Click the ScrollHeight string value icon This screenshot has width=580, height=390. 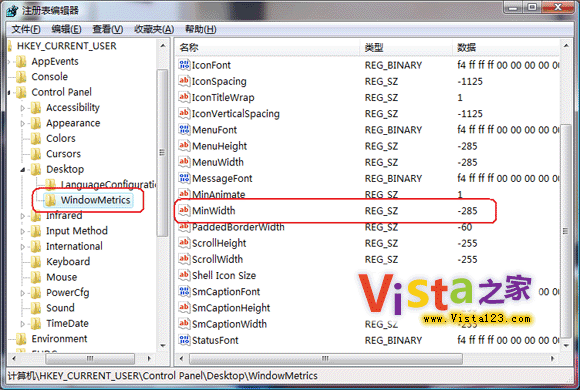pos(184,243)
